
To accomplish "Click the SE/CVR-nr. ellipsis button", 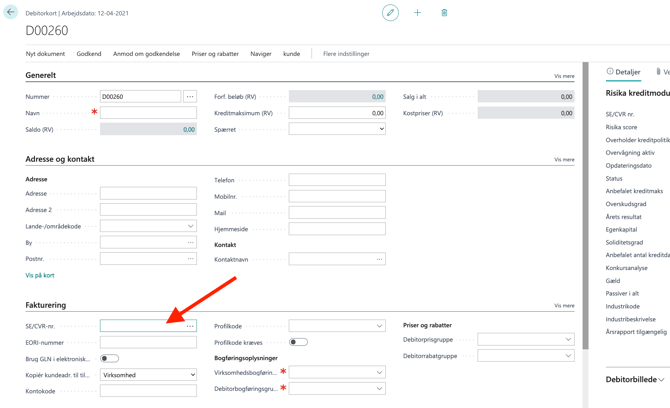I will pyautogui.click(x=190, y=326).
